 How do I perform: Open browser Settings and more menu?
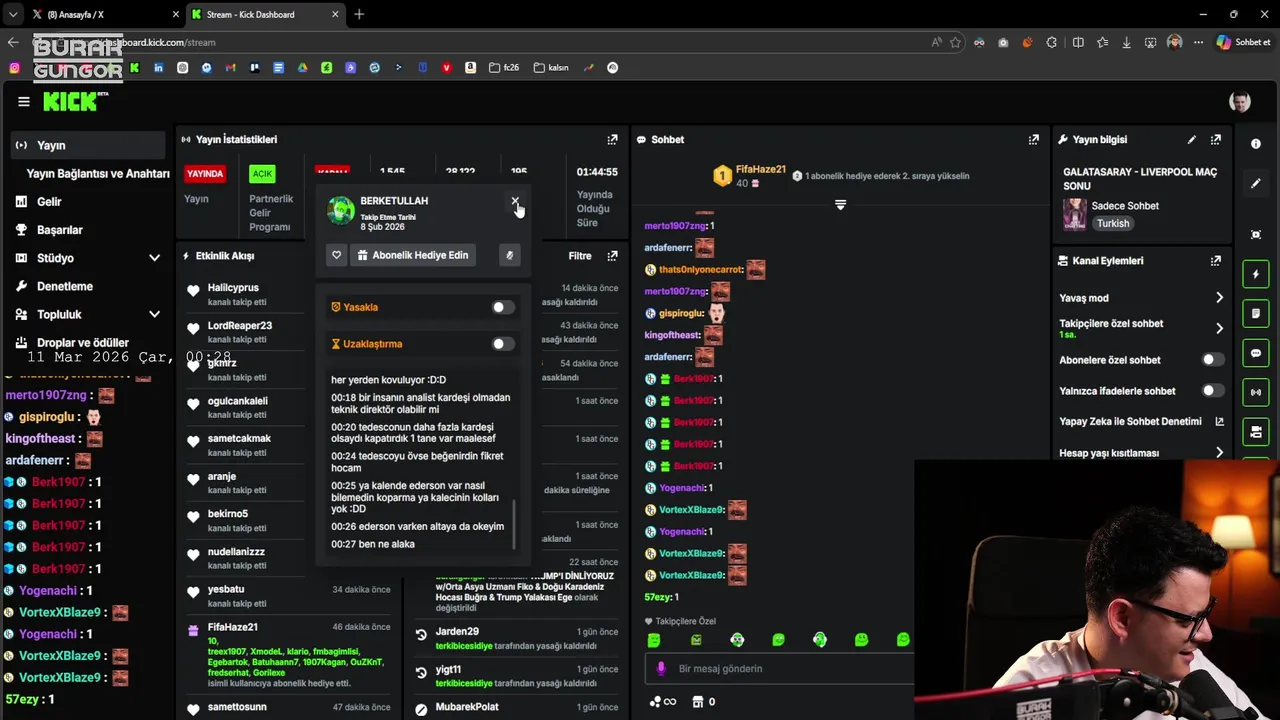coord(1198,42)
